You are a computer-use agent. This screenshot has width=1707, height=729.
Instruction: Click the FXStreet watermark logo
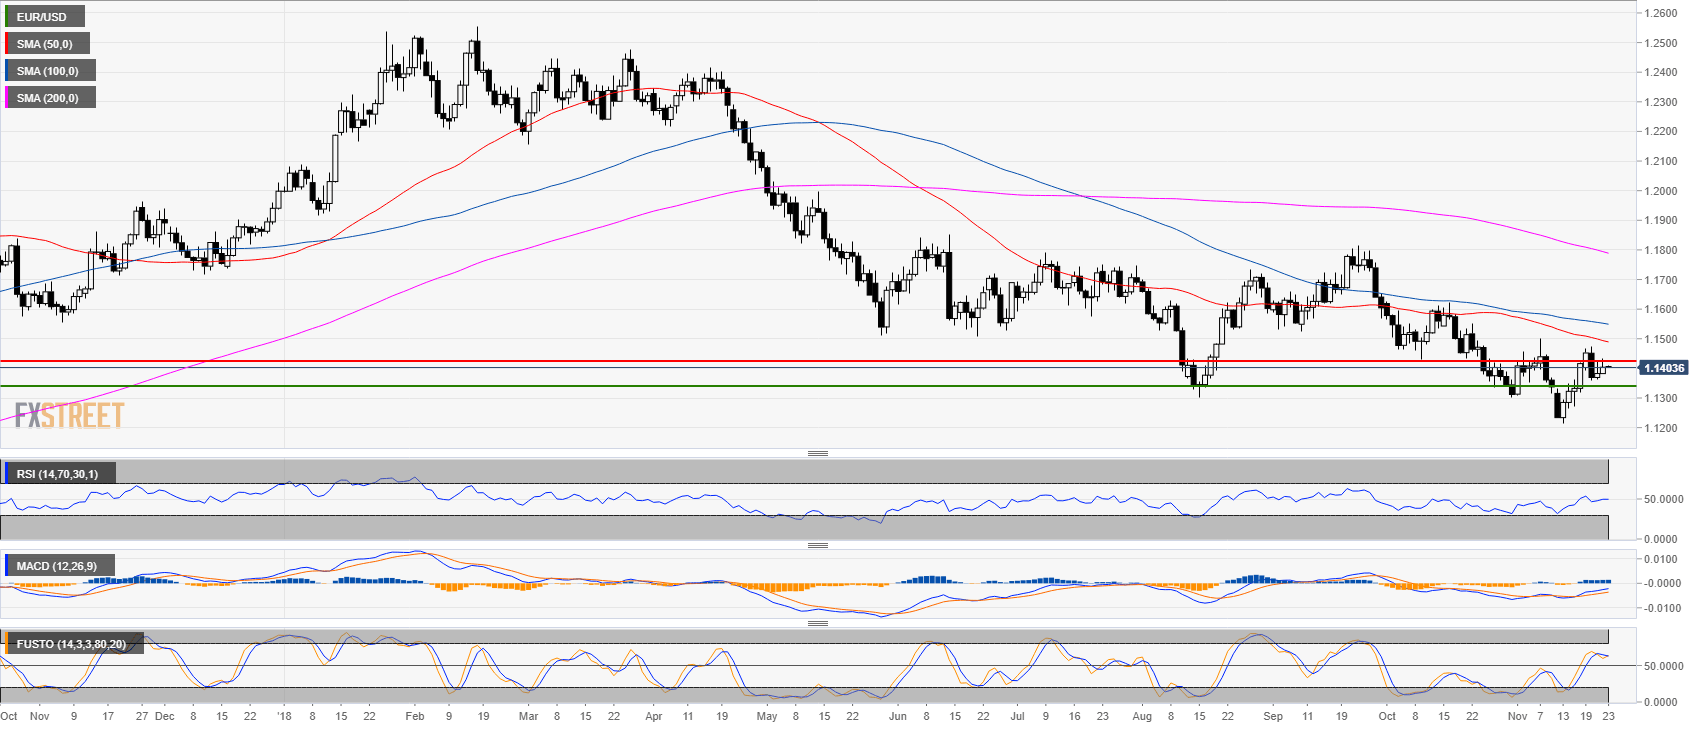tap(69, 415)
